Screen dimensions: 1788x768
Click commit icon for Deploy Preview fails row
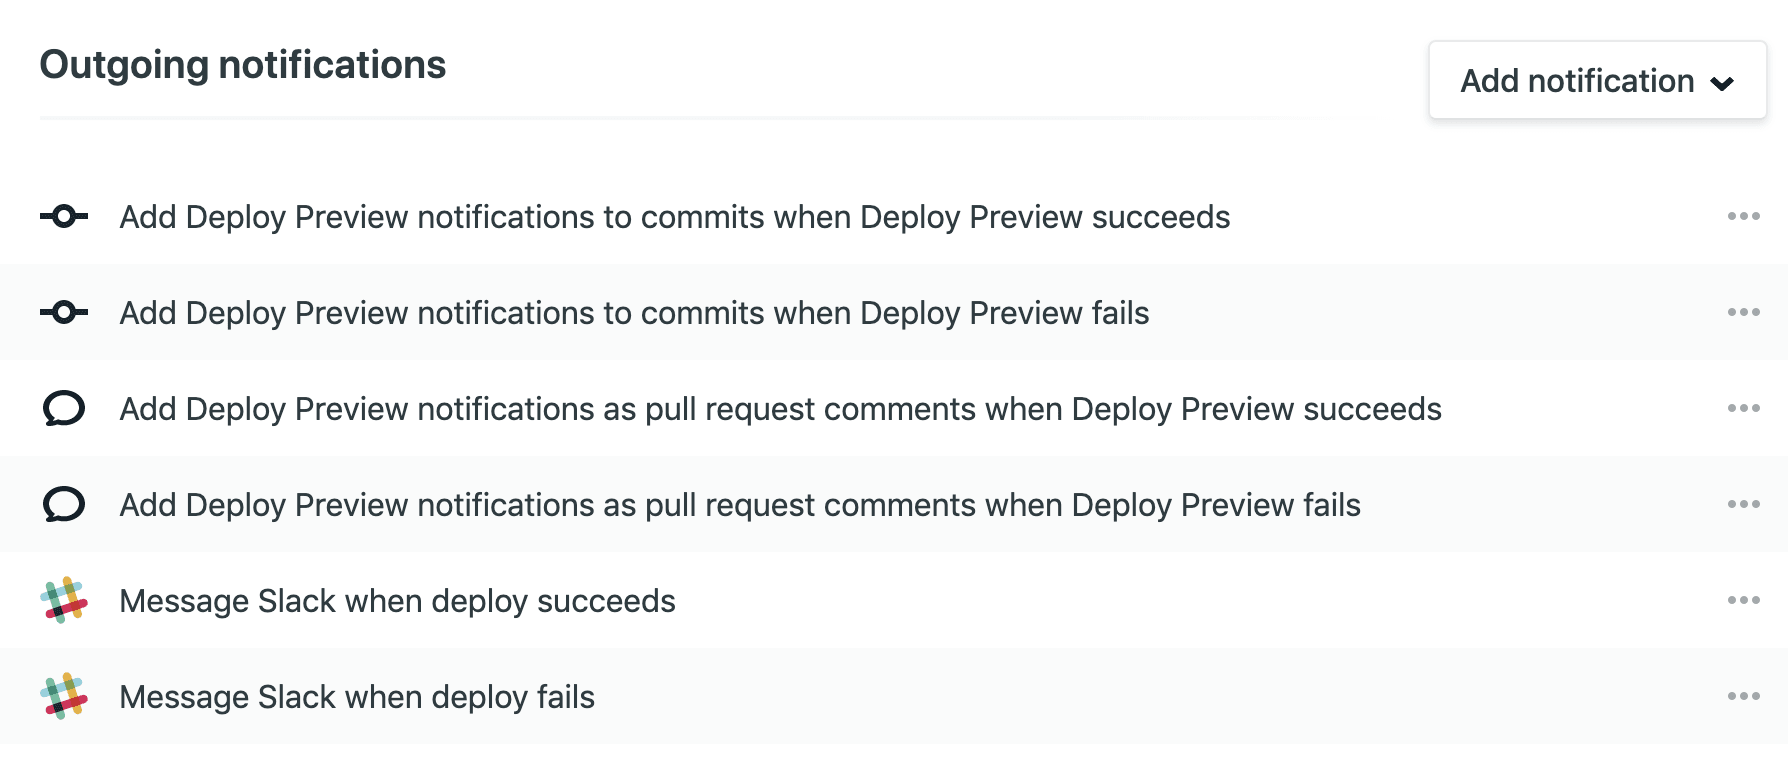click(x=64, y=312)
